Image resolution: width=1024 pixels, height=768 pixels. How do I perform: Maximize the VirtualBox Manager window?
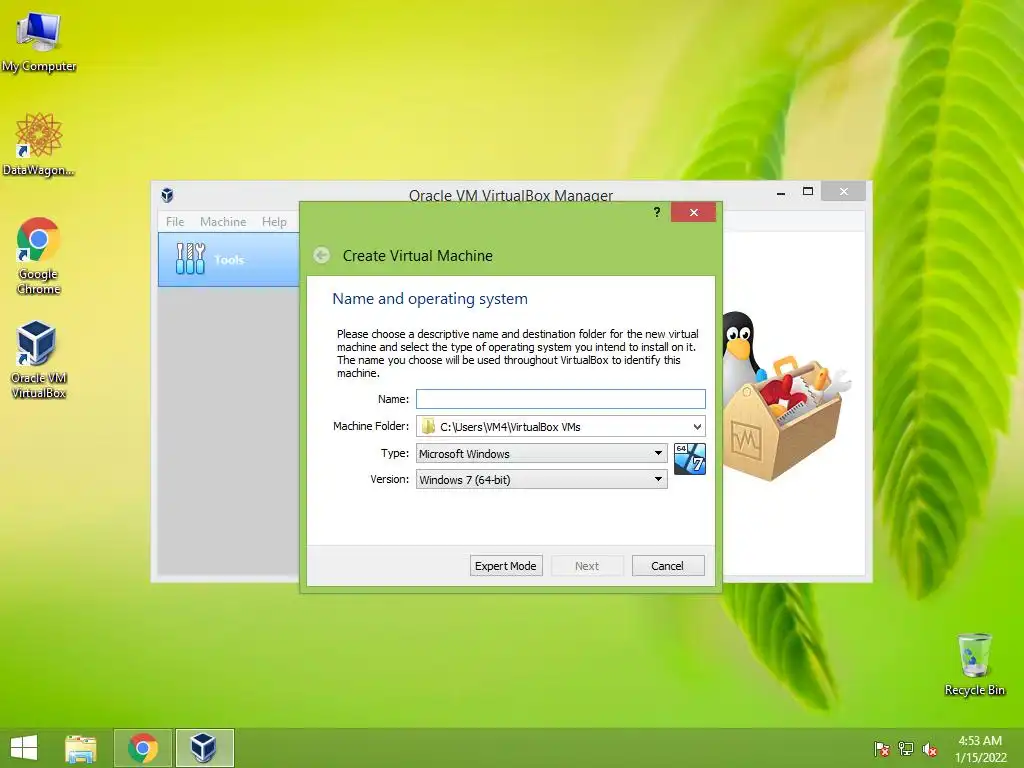click(x=808, y=191)
